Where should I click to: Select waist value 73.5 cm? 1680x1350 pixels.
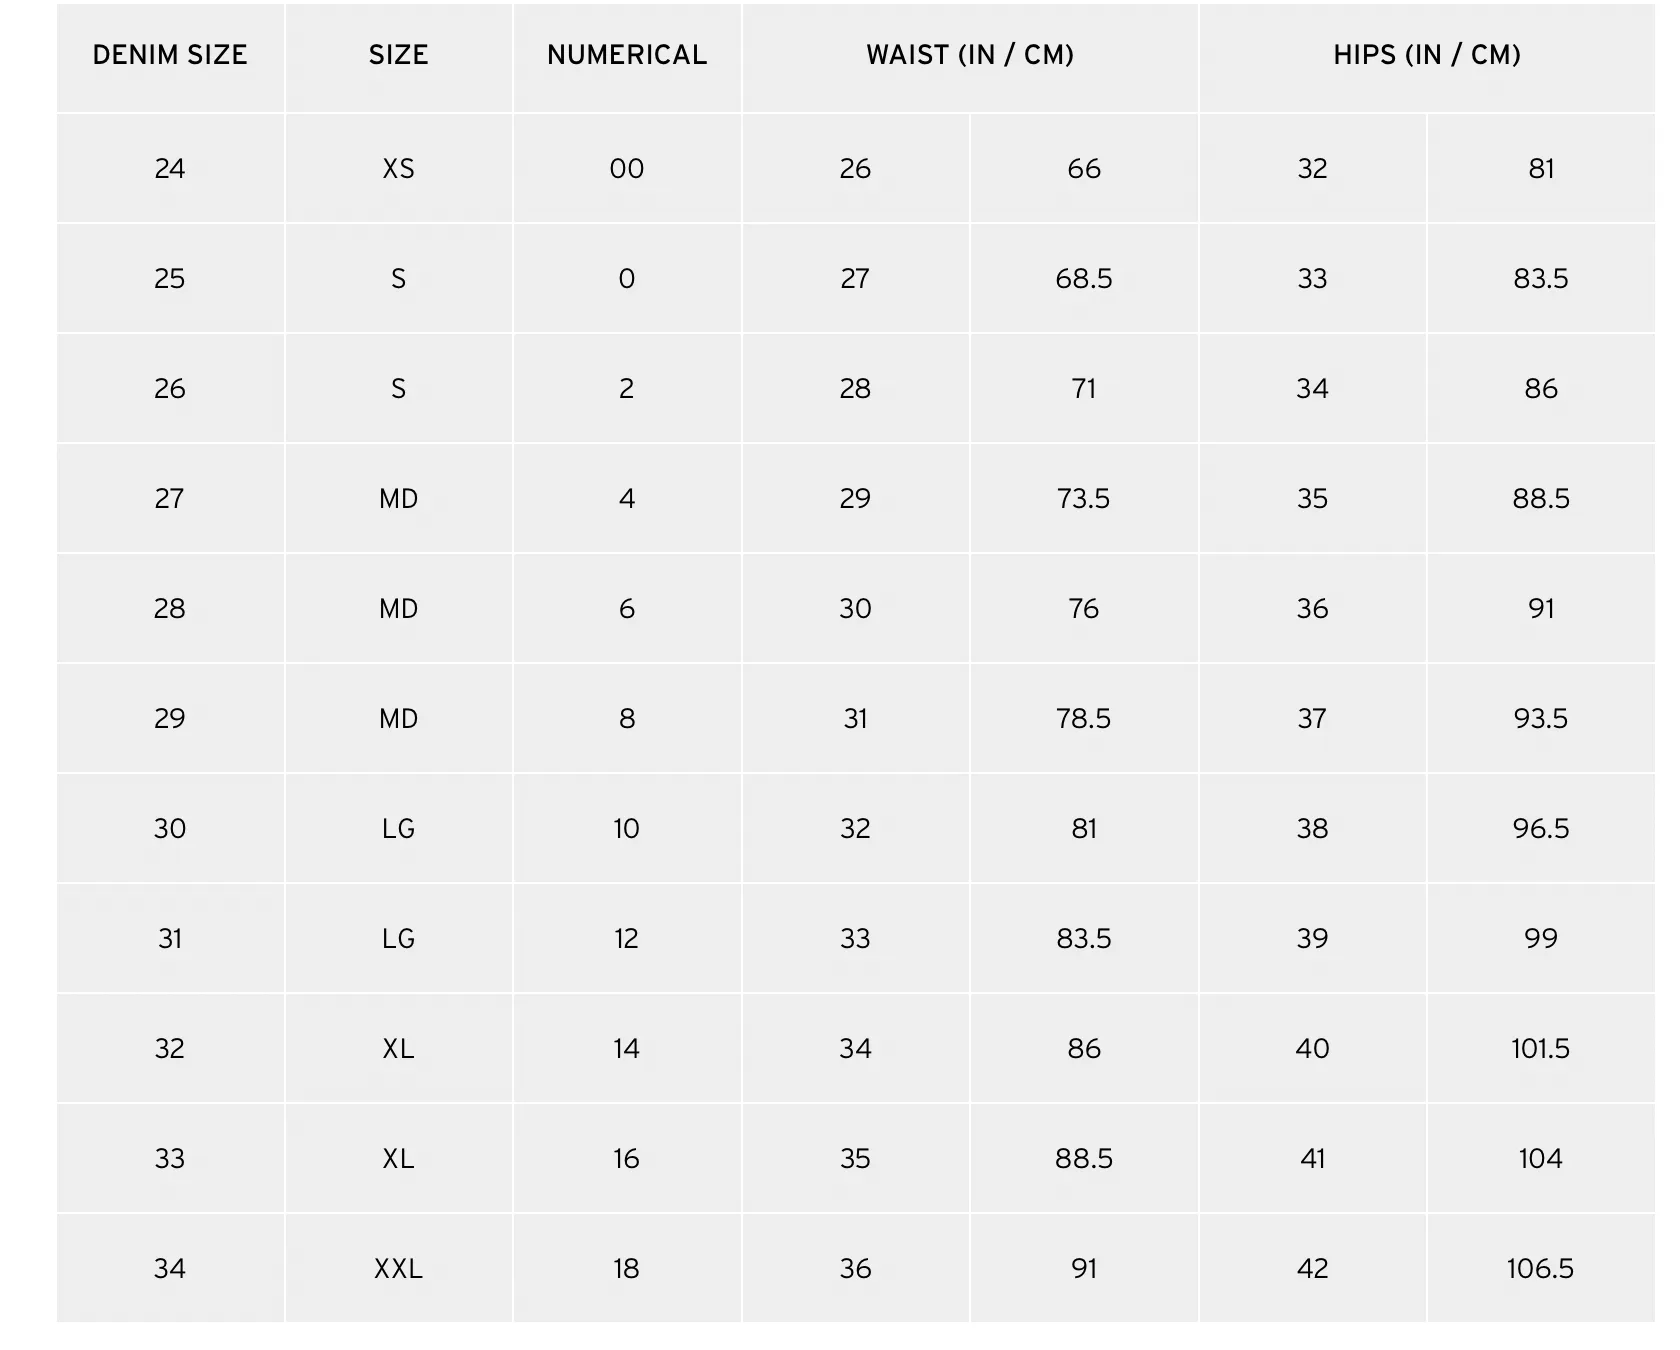click(1084, 498)
